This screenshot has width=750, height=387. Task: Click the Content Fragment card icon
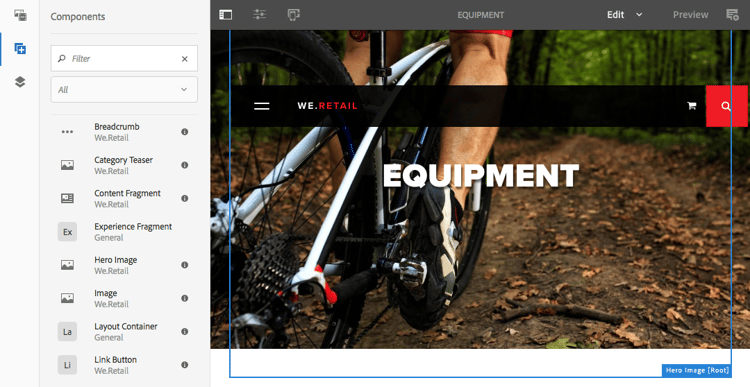tap(67, 198)
